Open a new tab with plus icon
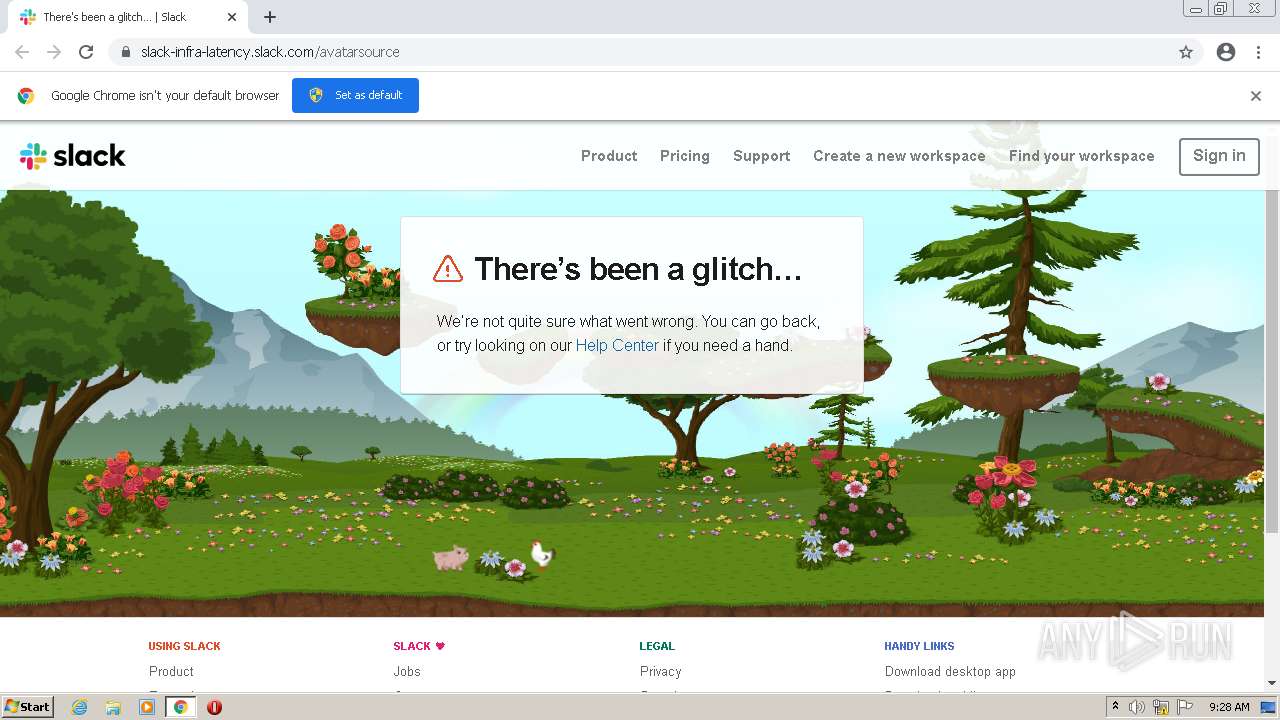Image resolution: width=1280 pixels, height=720 pixels. (270, 17)
